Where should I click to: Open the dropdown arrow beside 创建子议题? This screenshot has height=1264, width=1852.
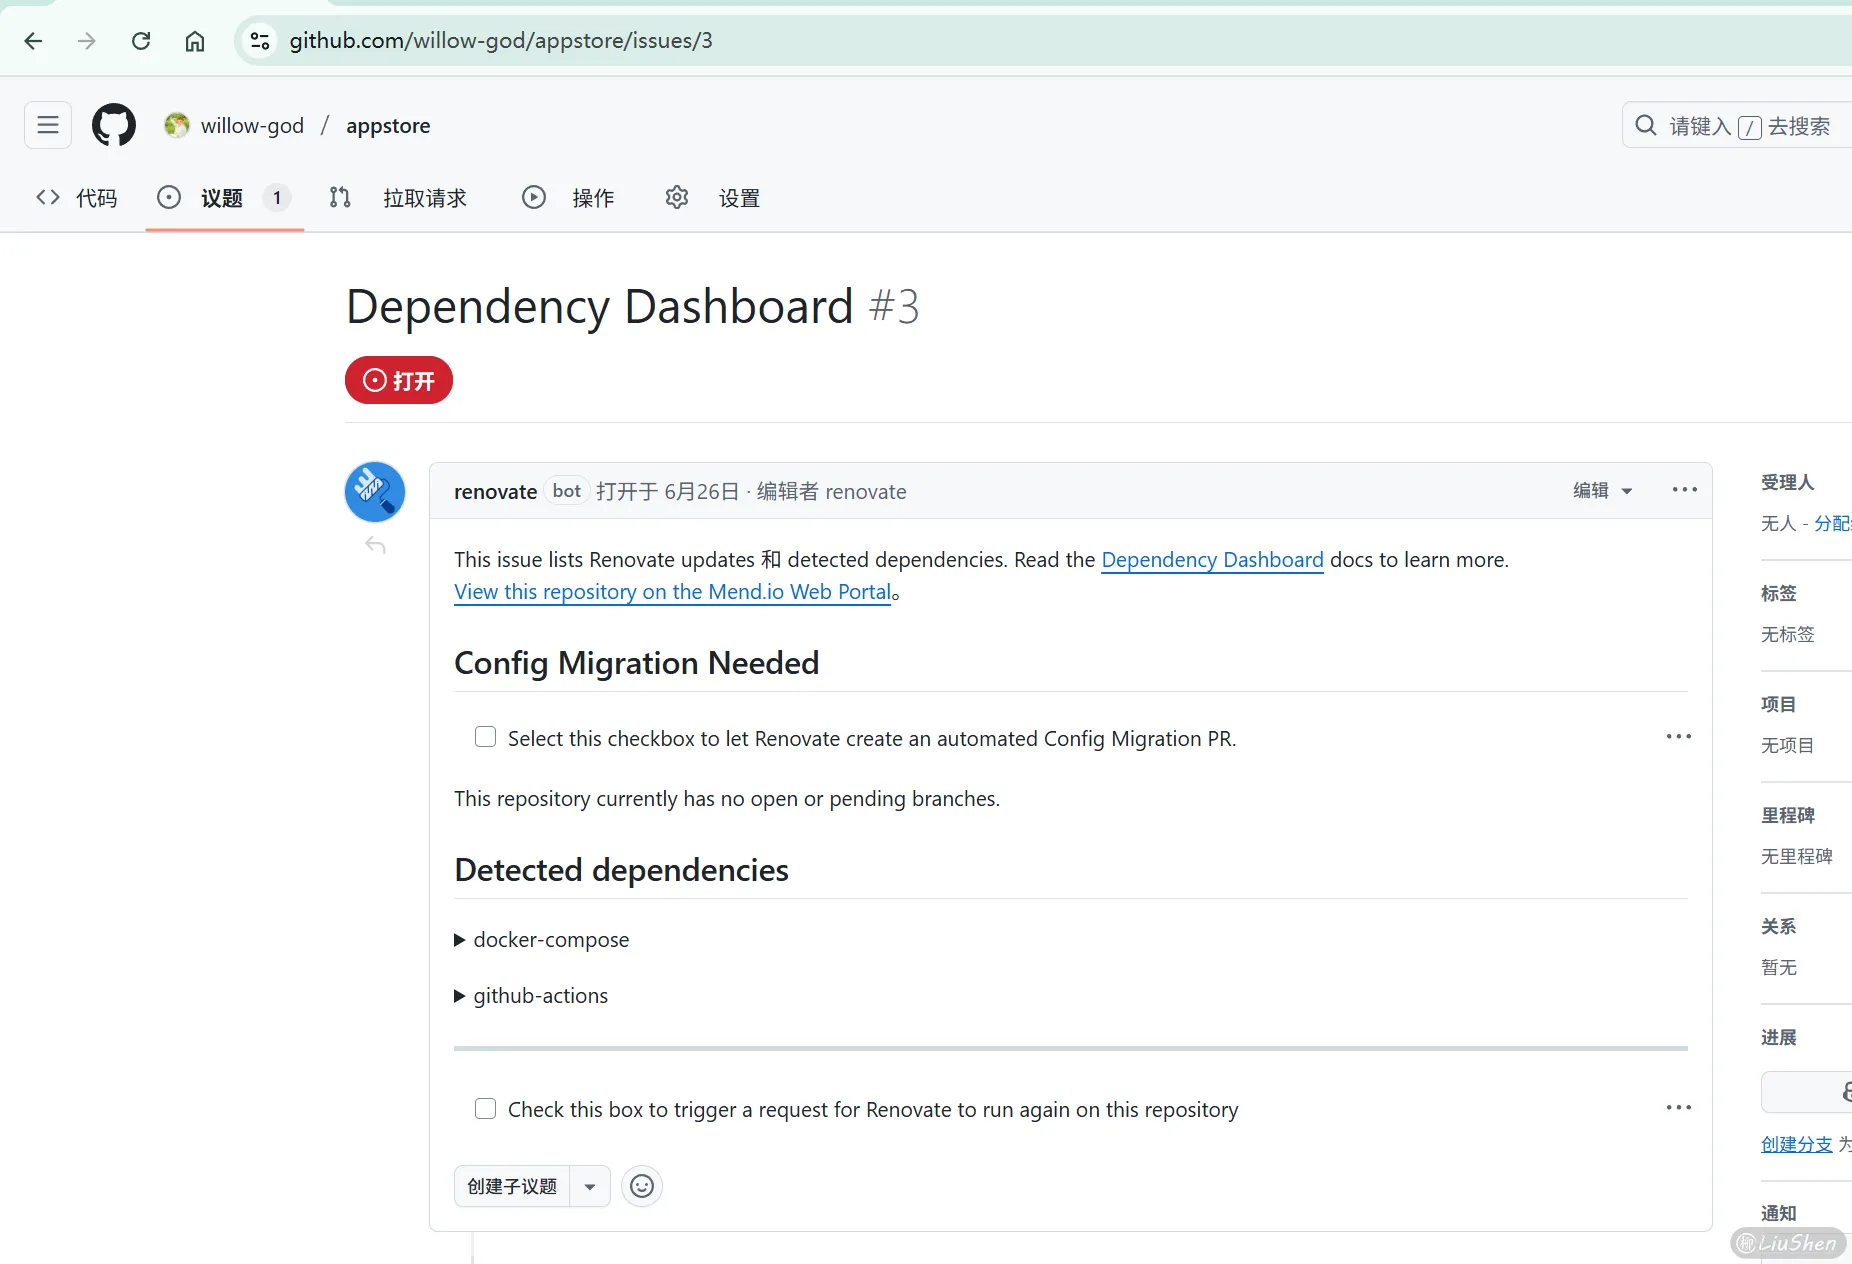coord(590,1187)
